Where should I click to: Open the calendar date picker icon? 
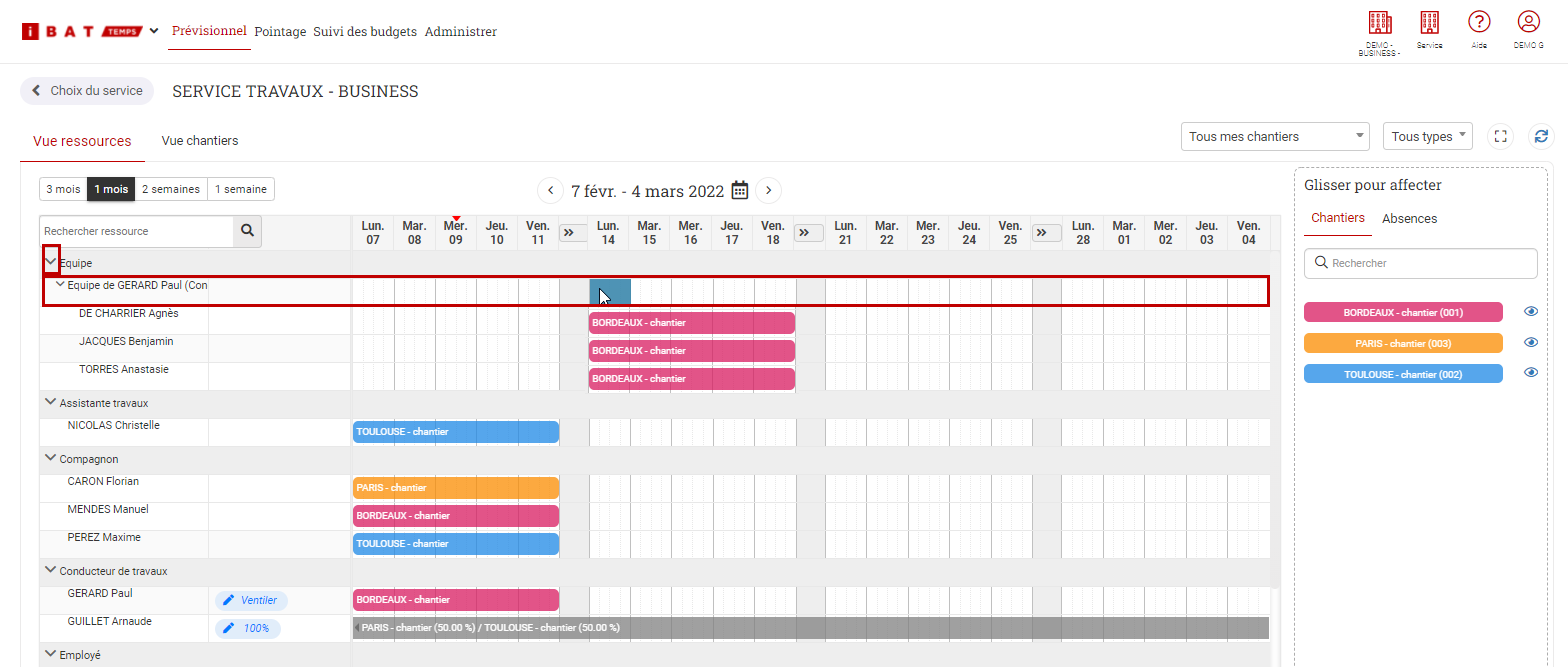coord(740,190)
